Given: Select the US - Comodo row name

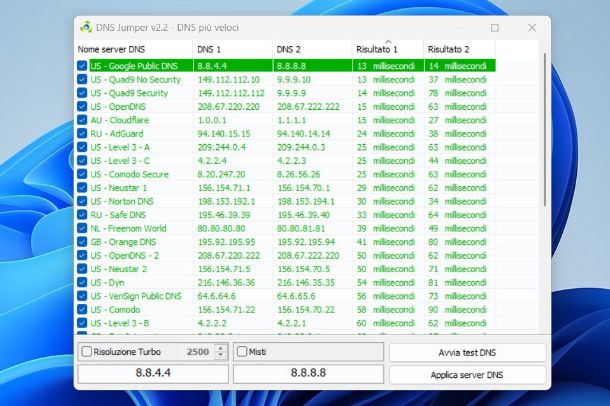Looking at the screenshot, I should [x=115, y=310].
